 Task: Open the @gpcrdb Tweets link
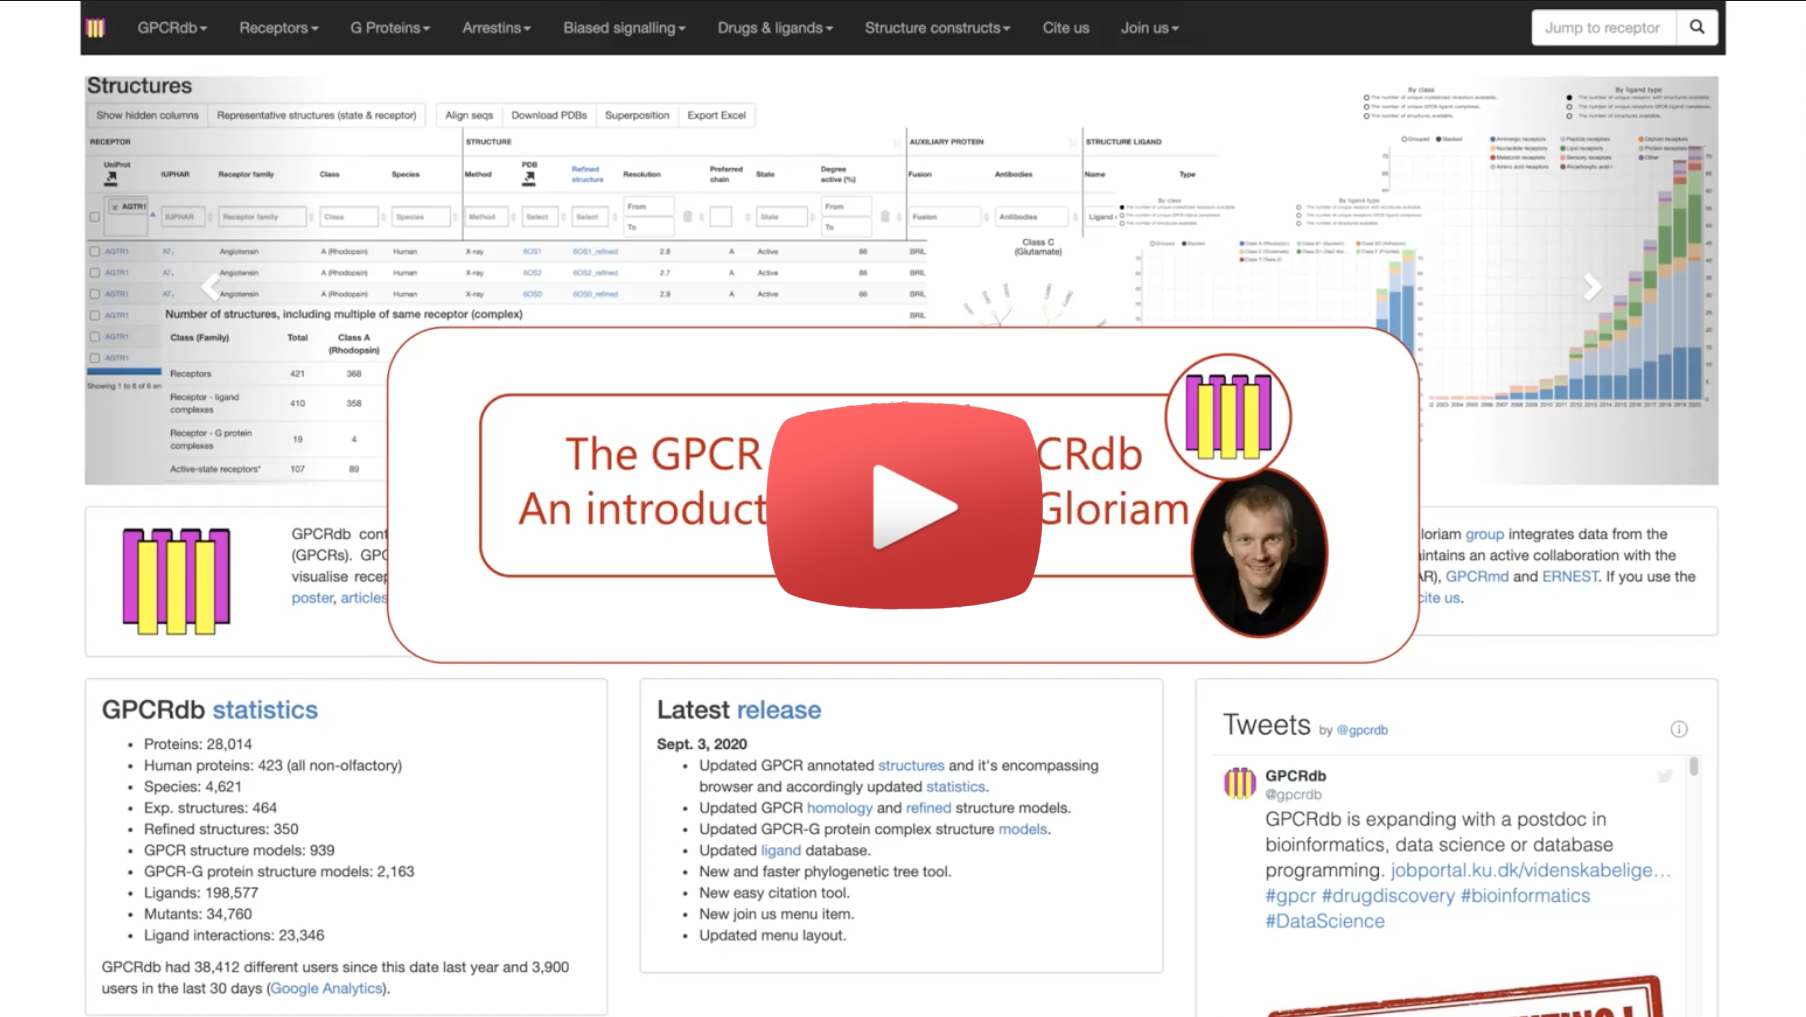[1362, 730]
